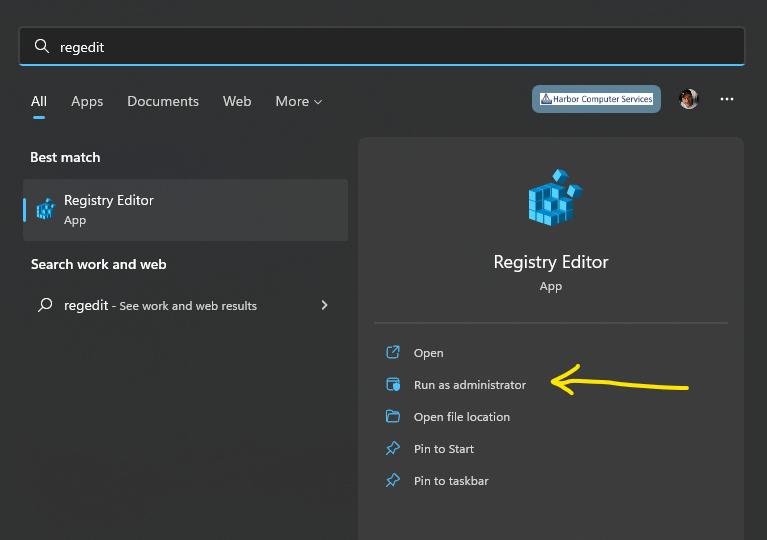Click the search magnifier icon in search box
767x540 pixels.
point(42,46)
